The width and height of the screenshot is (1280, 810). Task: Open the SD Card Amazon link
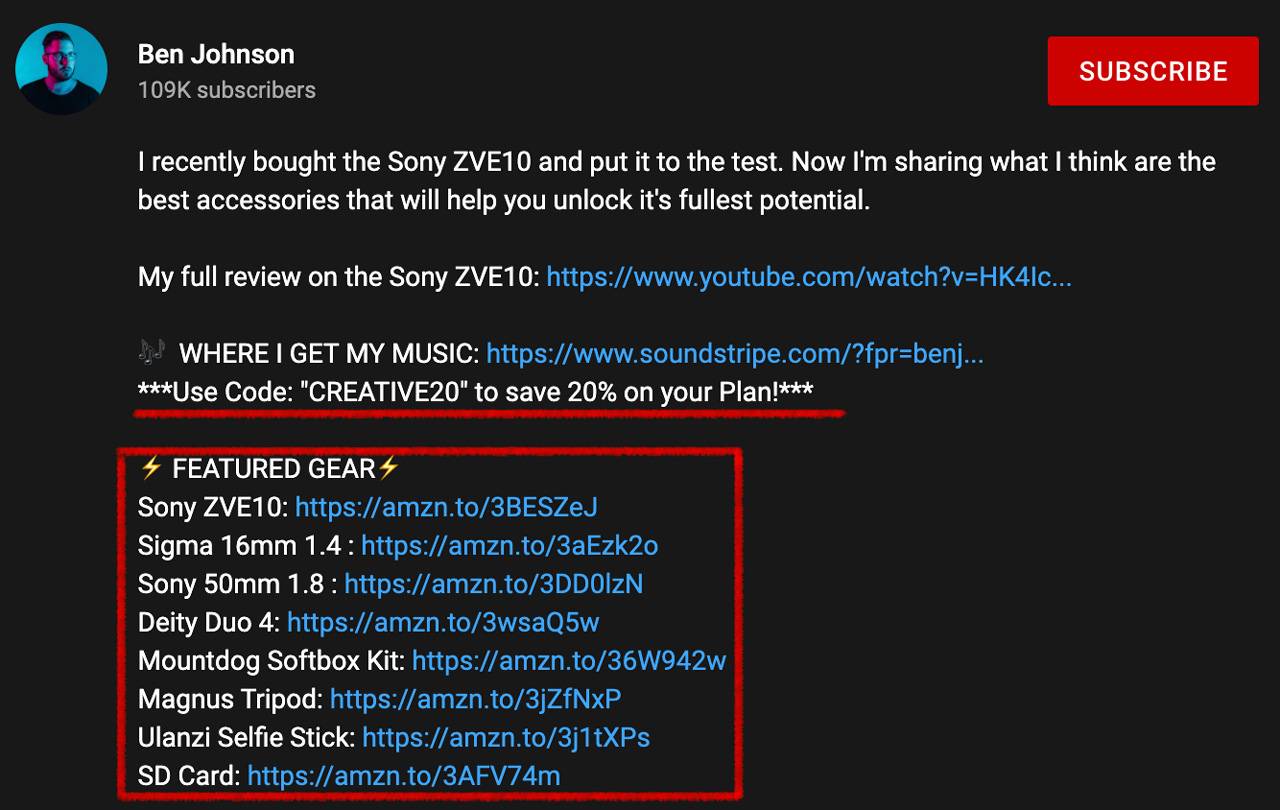404,775
